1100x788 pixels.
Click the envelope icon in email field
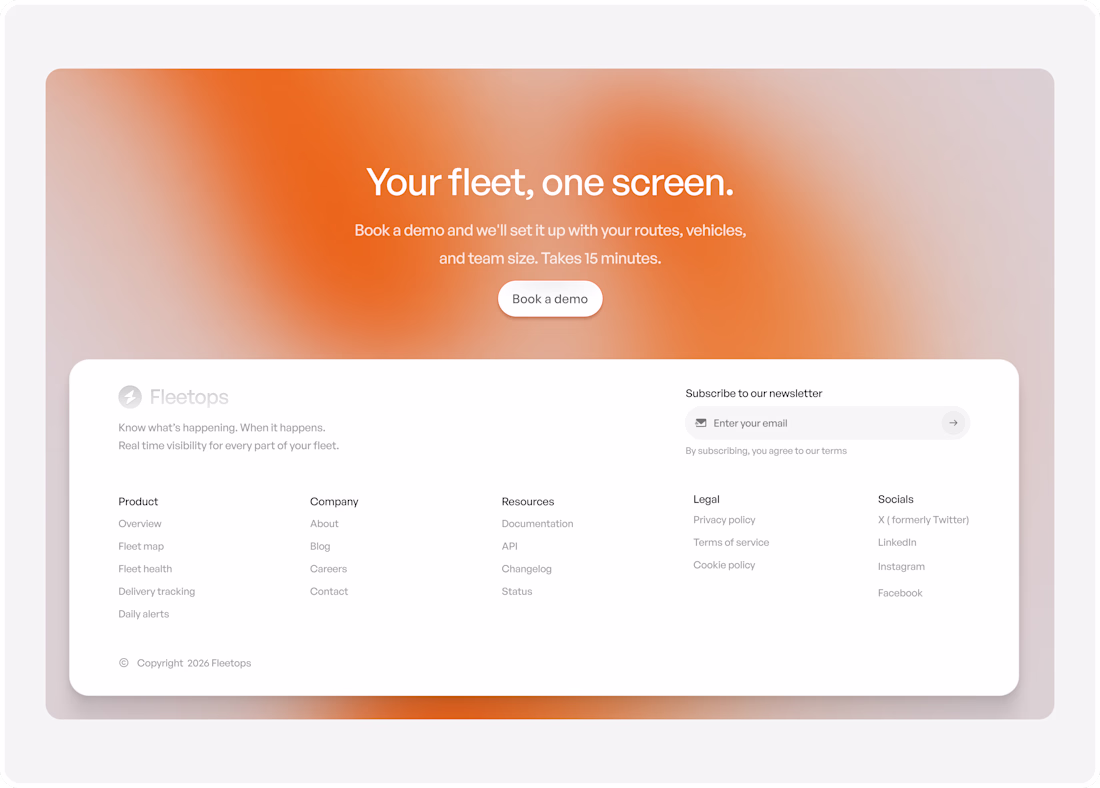[x=700, y=422]
